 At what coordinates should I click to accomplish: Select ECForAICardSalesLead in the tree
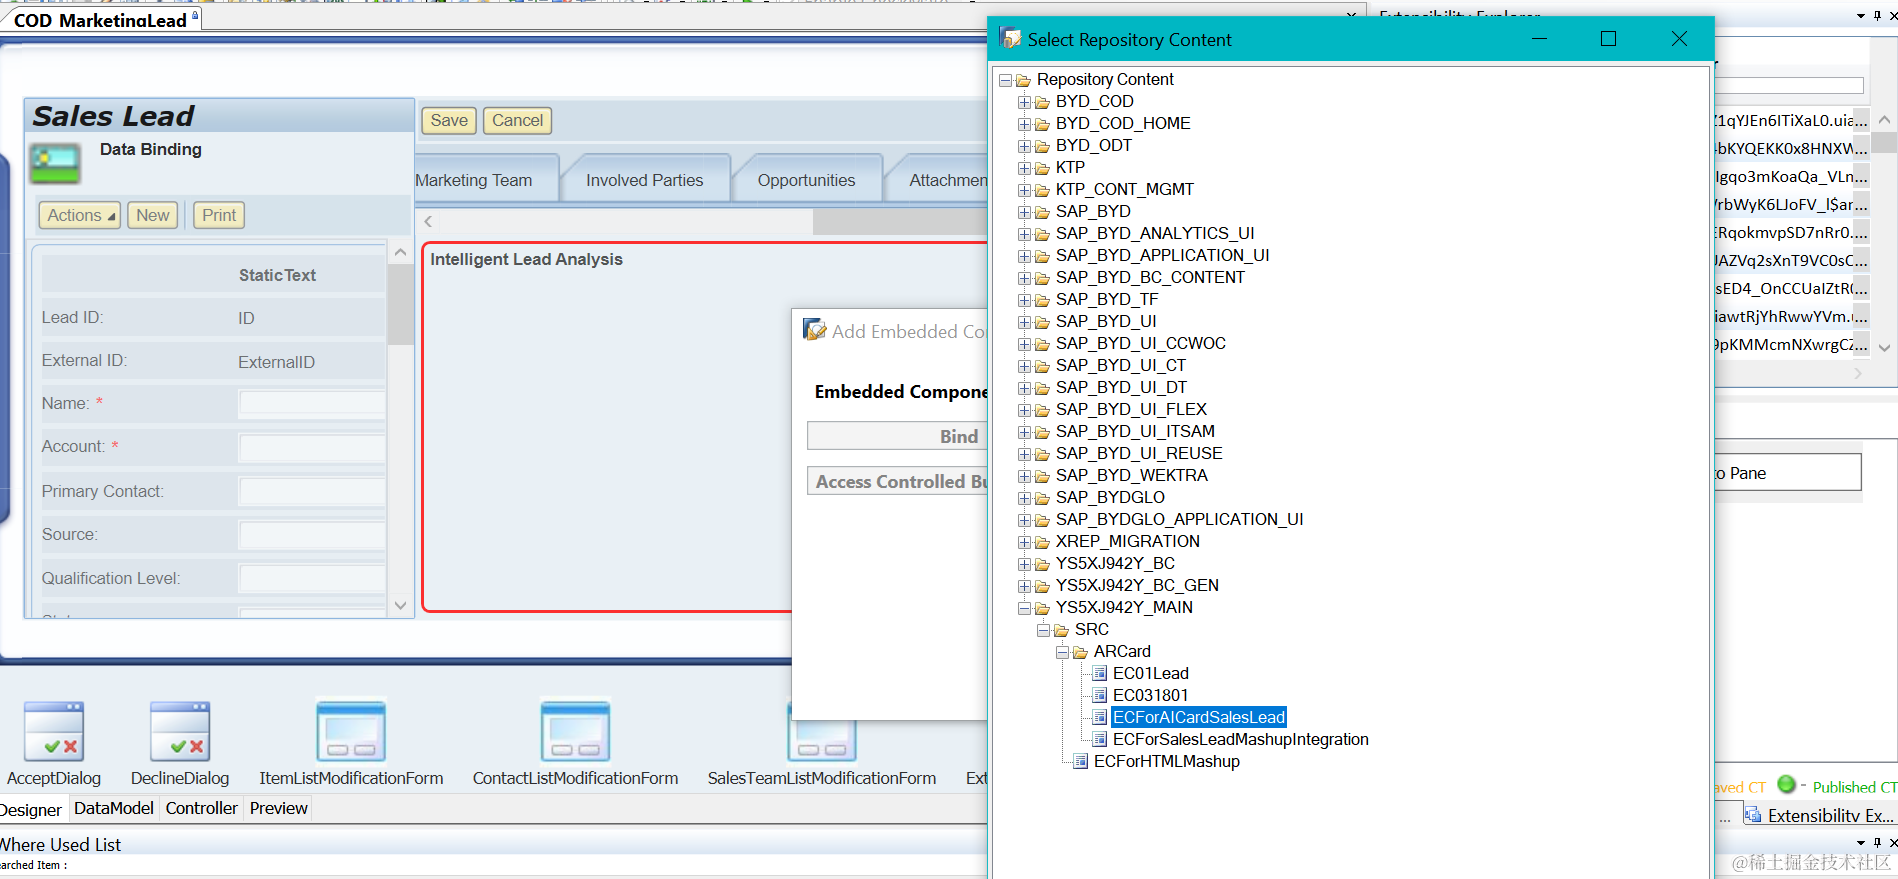(1198, 717)
